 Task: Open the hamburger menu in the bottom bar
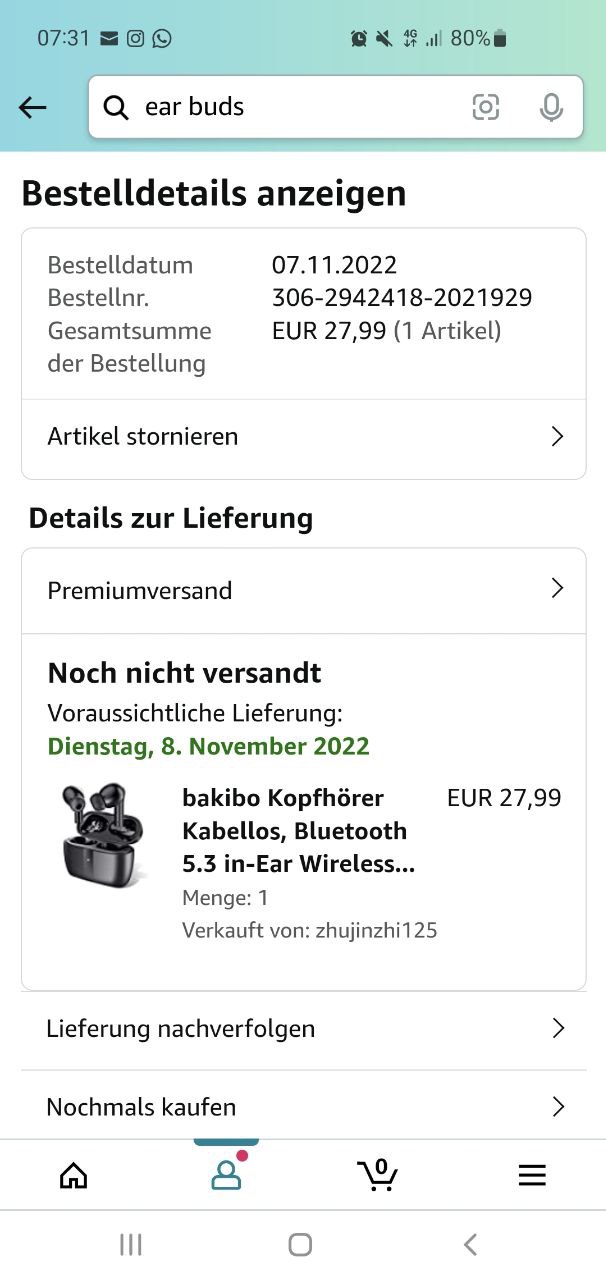(x=532, y=1175)
